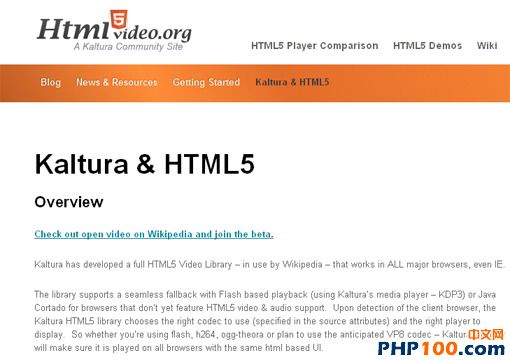Click the Overview subheading
This screenshot has width=510, height=360.
tap(69, 202)
